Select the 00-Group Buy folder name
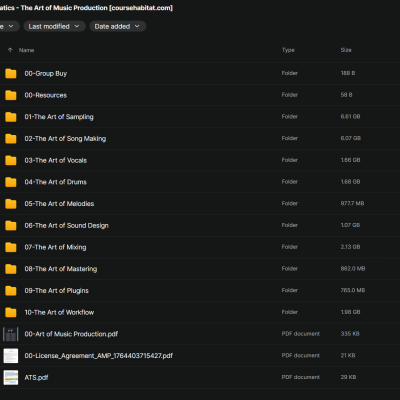Screen dimensions: 400x400 [46, 73]
